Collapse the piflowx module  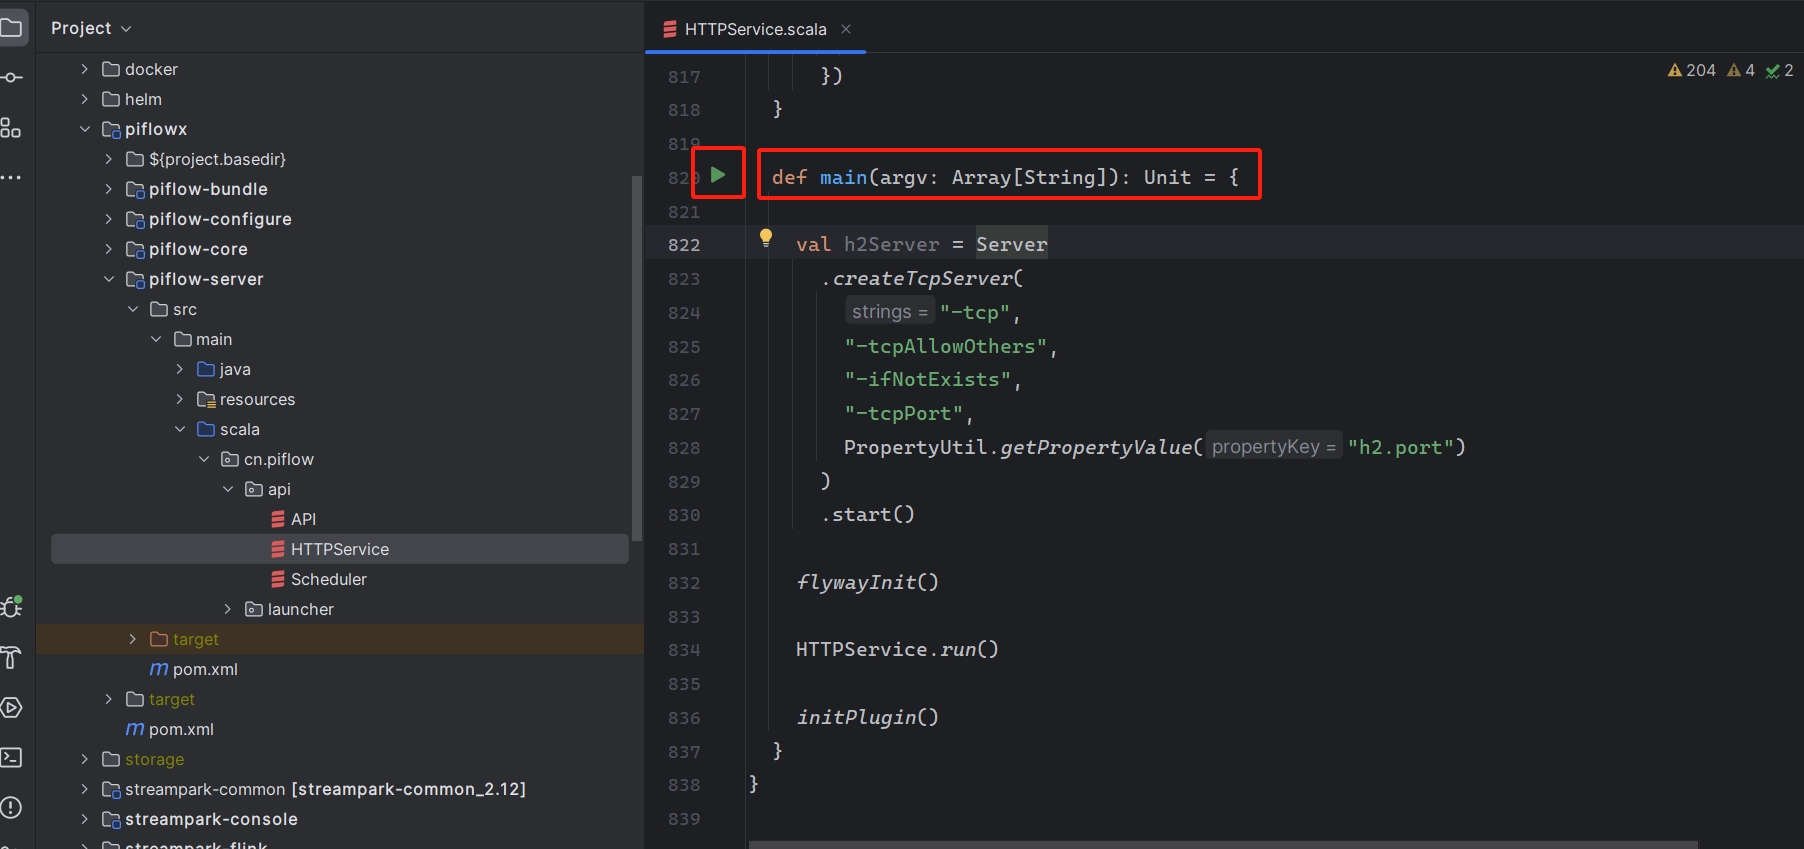point(85,129)
